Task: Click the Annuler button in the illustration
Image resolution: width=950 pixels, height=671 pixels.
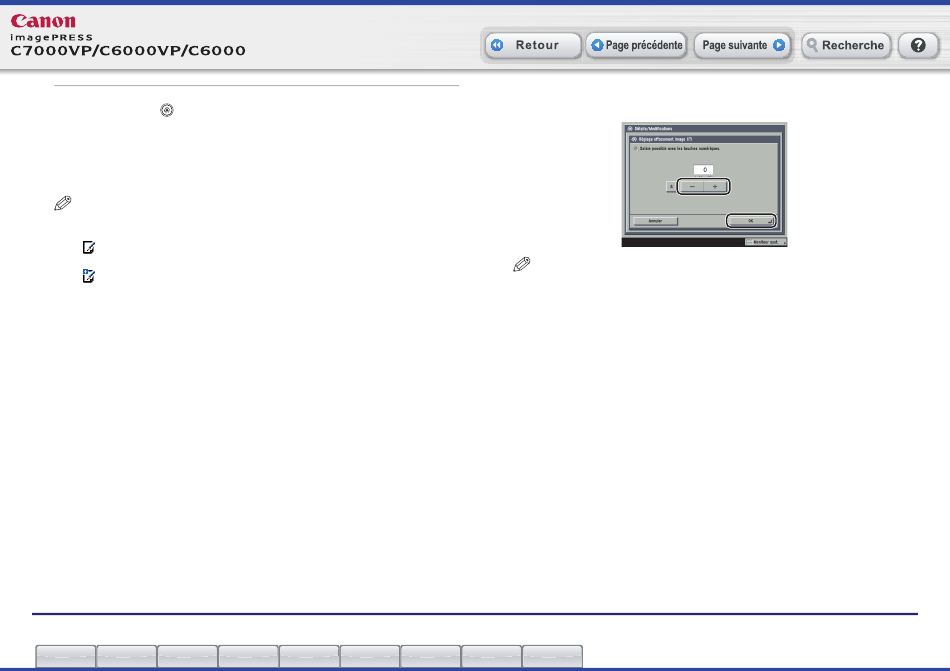Action: (656, 221)
